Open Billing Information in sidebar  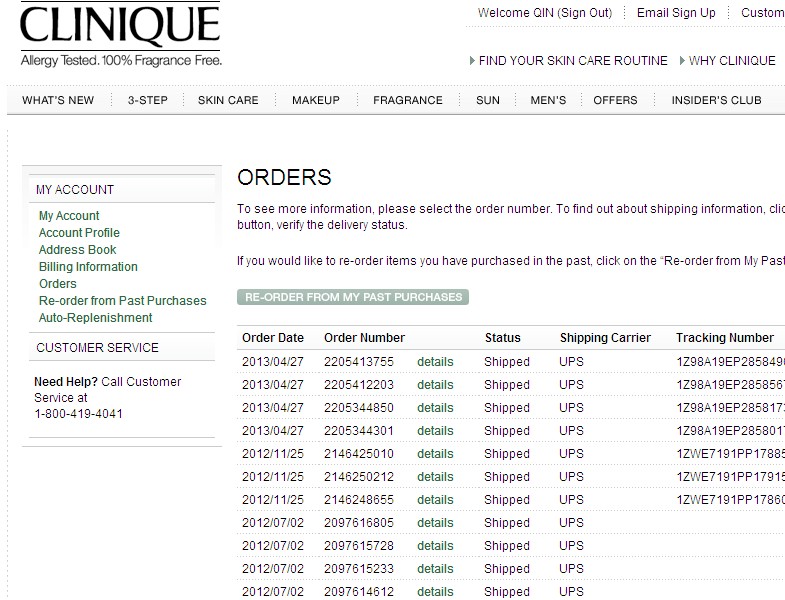click(88, 267)
